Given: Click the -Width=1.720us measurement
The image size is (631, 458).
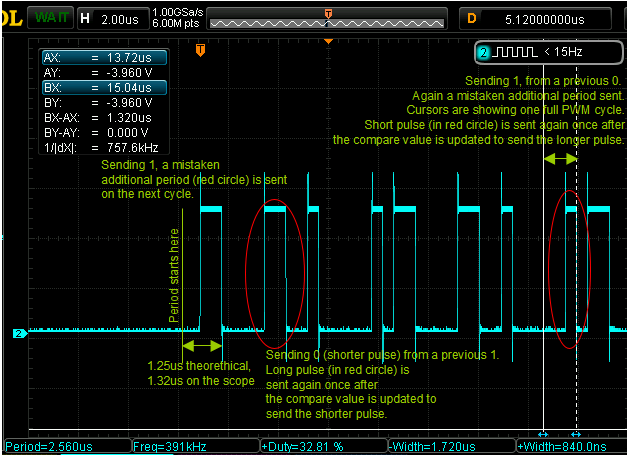Looking at the screenshot, I should tap(450, 446).
